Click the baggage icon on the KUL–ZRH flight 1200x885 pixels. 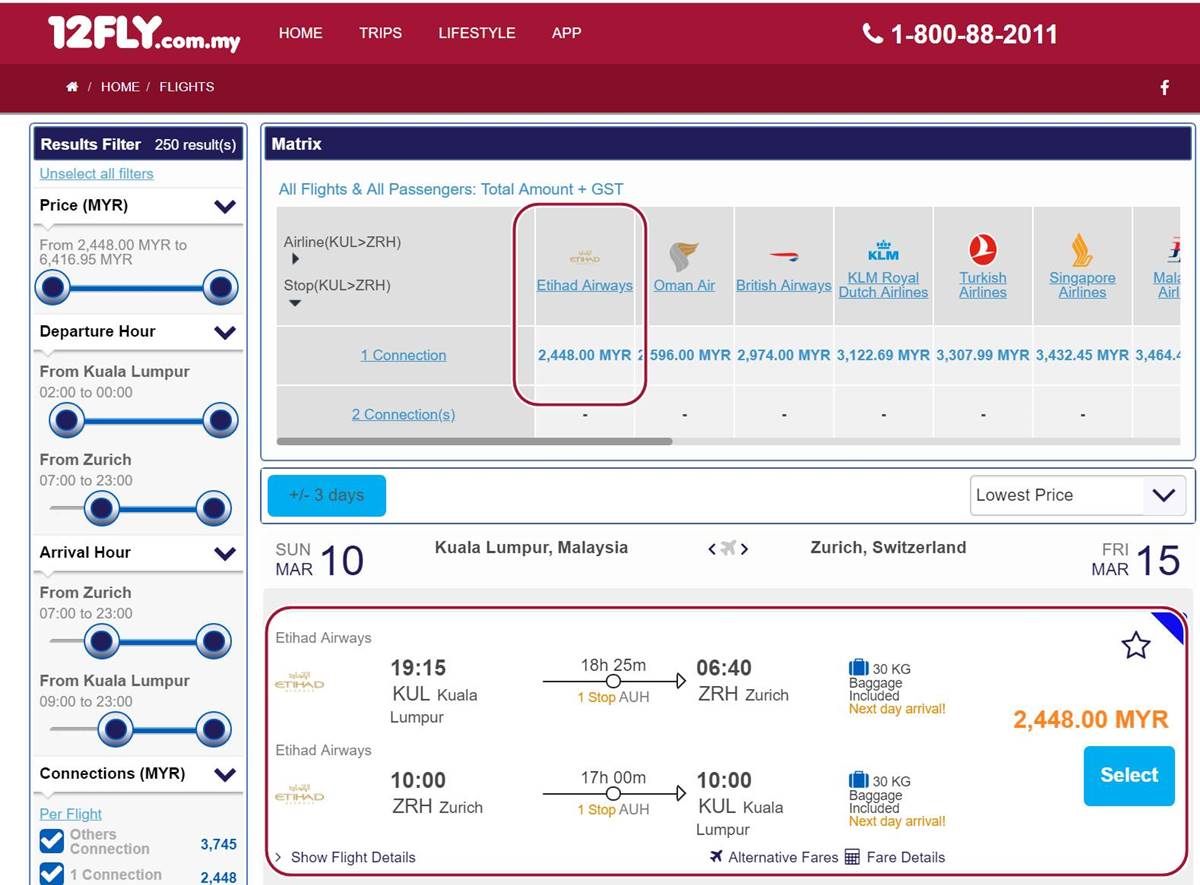(858, 668)
